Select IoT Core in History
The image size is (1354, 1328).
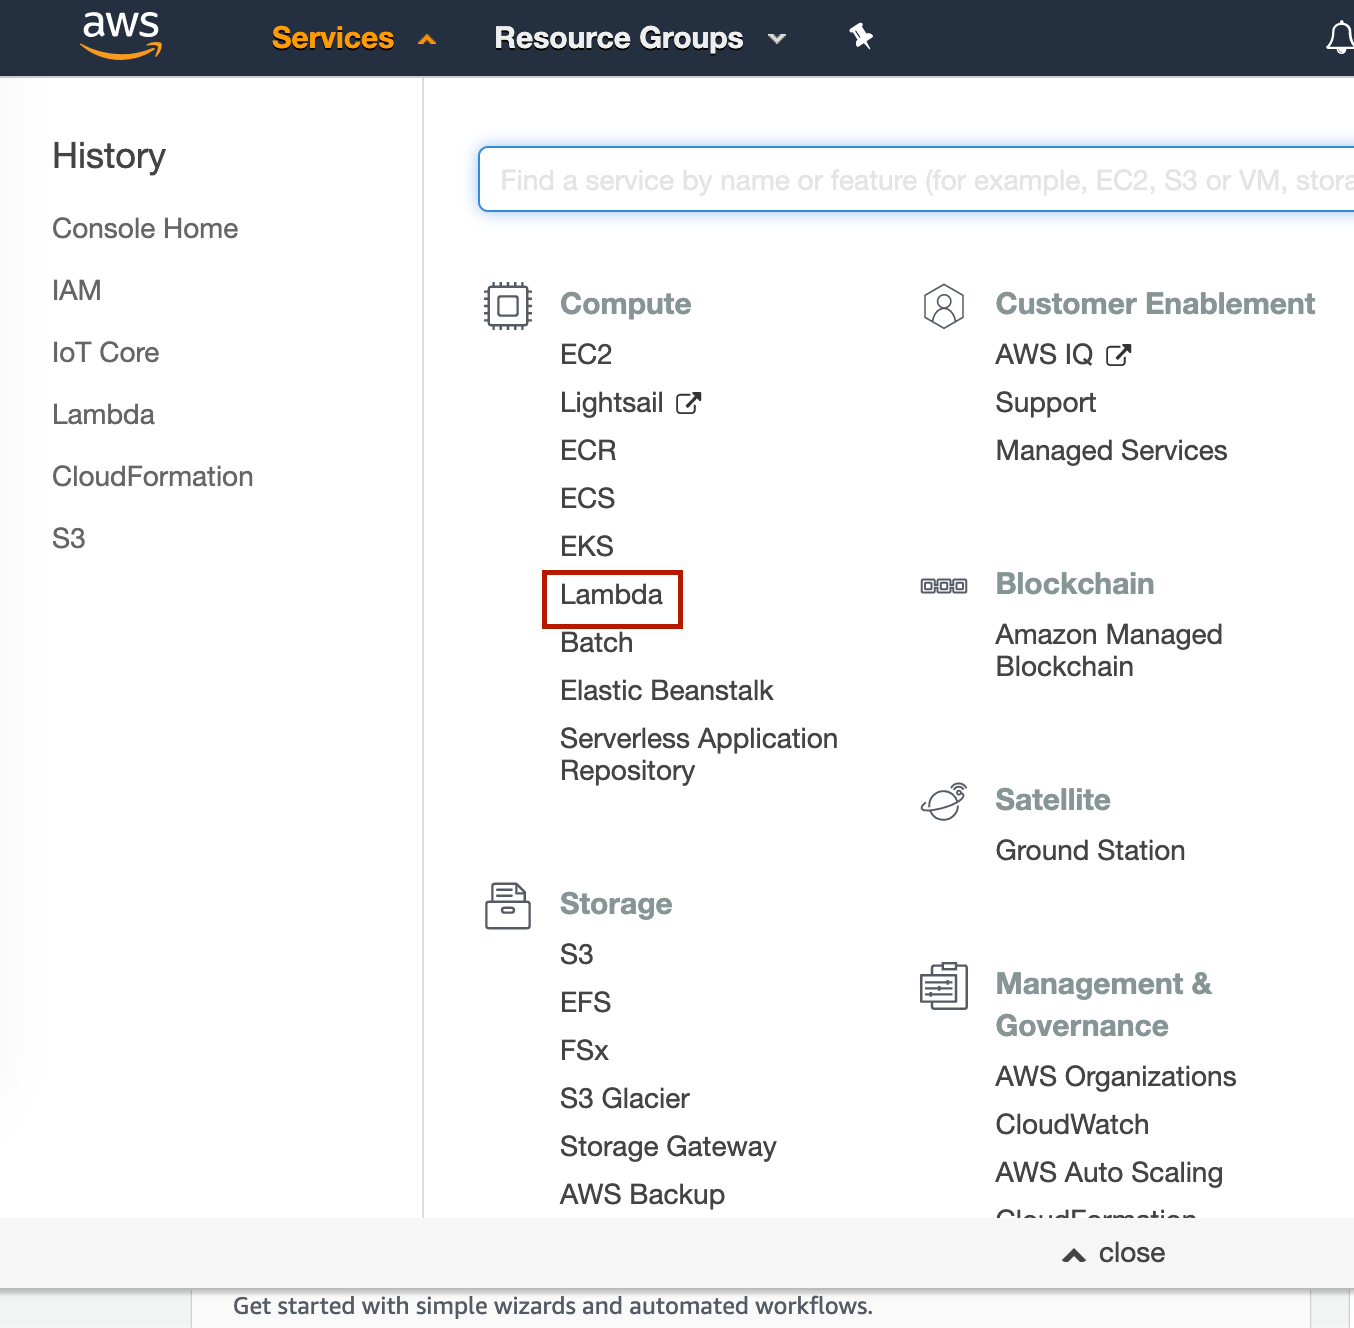pyautogui.click(x=105, y=353)
